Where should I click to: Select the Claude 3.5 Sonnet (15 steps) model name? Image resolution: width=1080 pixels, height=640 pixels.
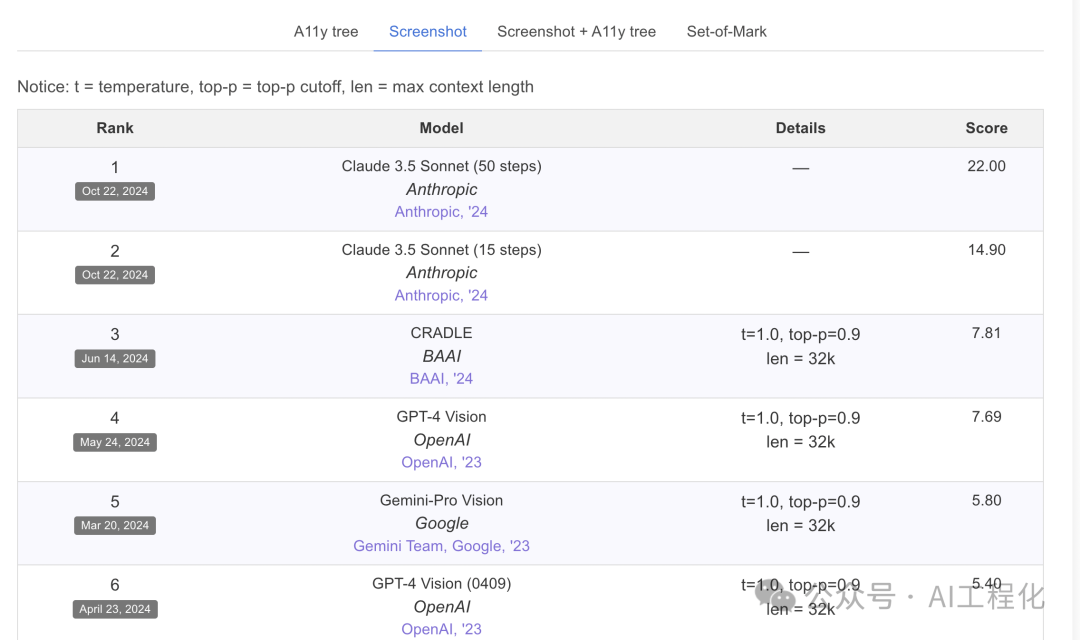pos(442,249)
